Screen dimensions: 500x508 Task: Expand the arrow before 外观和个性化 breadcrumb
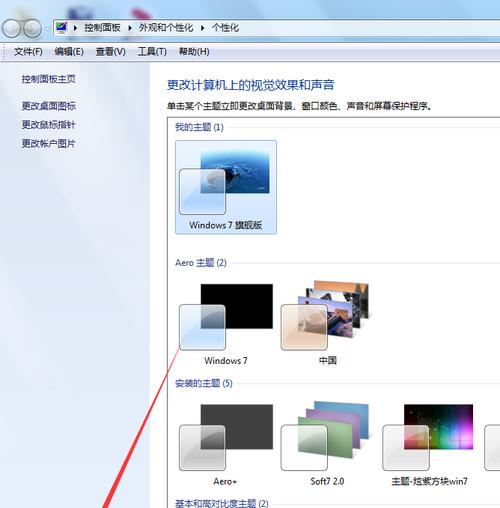130,28
